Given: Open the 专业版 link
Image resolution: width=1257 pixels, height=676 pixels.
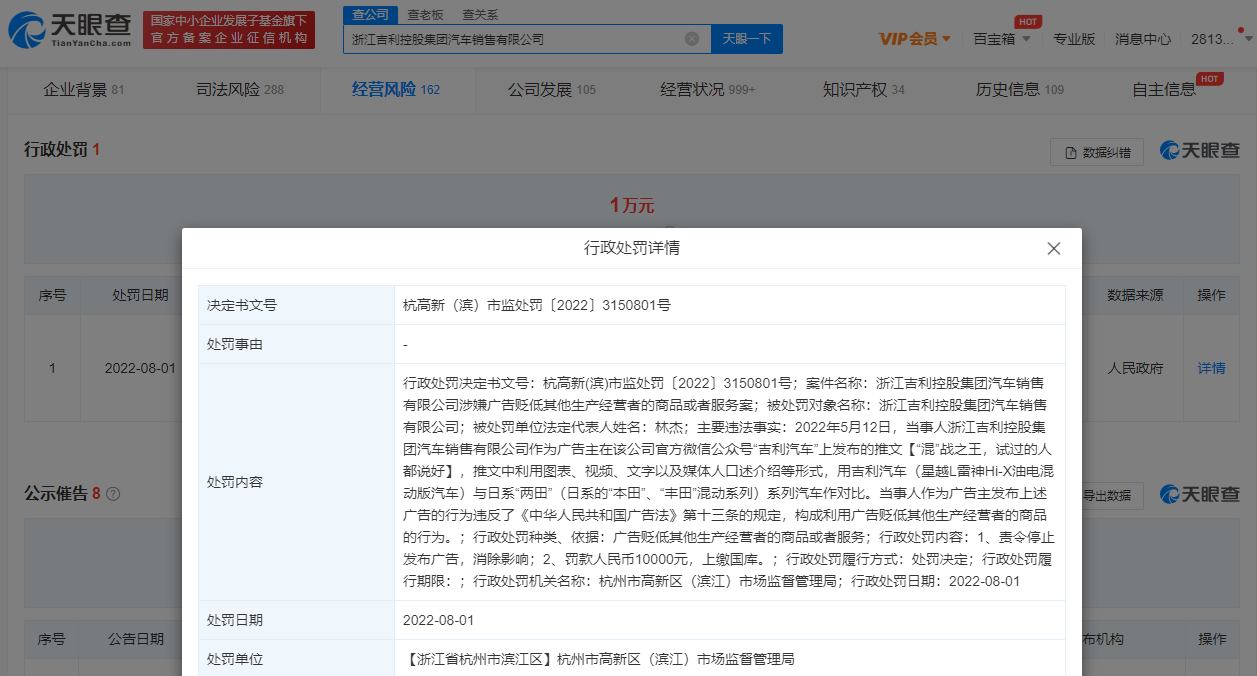Looking at the screenshot, I should click(x=1074, y=39).
